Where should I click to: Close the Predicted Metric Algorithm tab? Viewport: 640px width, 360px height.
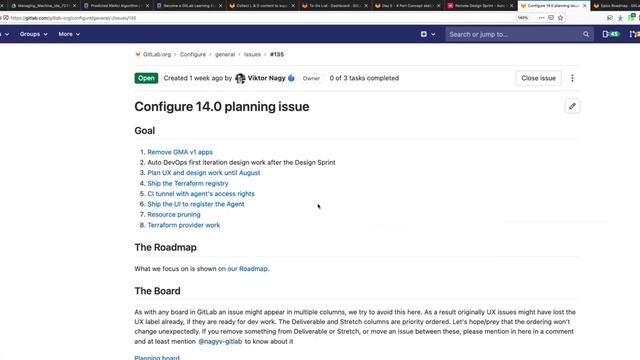(147, 6)
